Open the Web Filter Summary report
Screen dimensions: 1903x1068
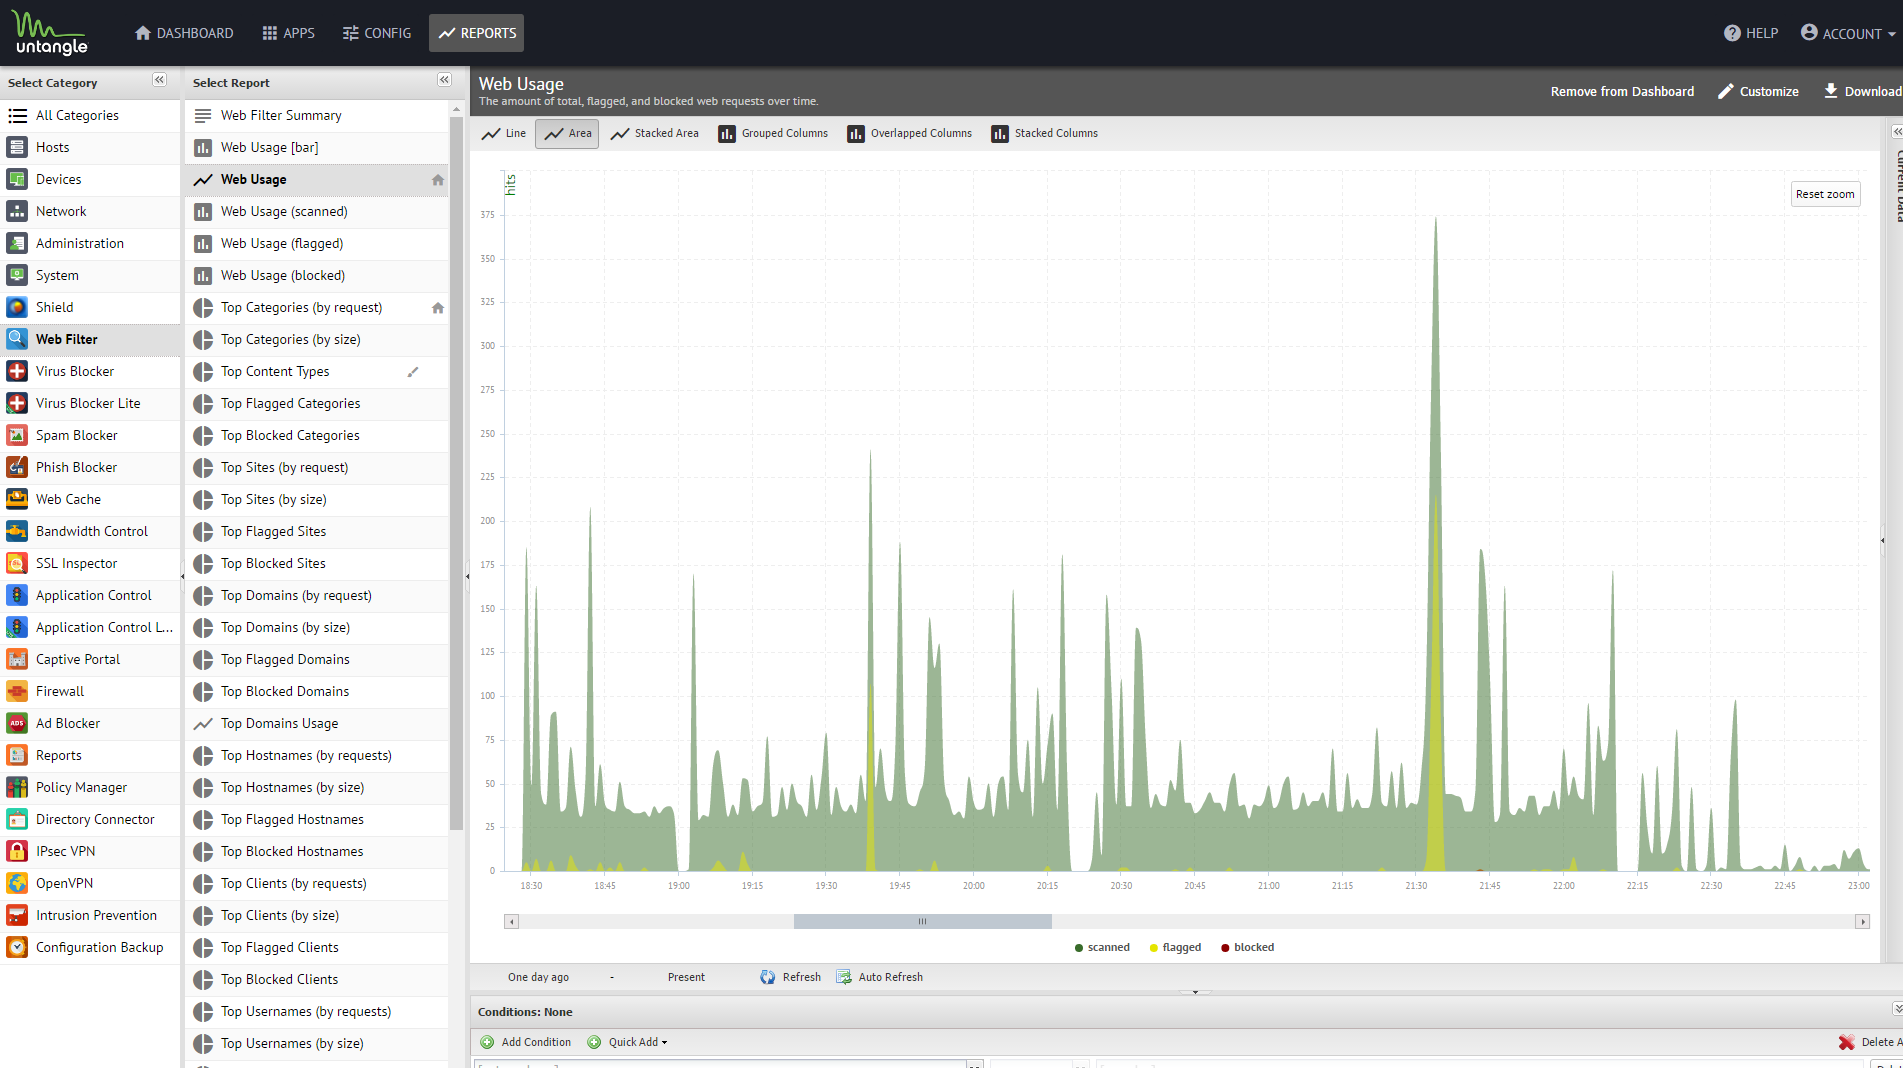[x=317, y=115]
